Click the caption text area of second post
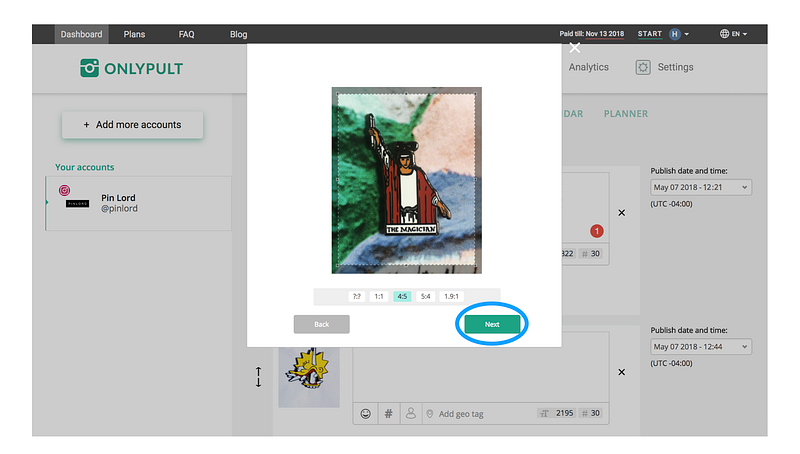Screen dimensions: 800x454 point(481,367)
